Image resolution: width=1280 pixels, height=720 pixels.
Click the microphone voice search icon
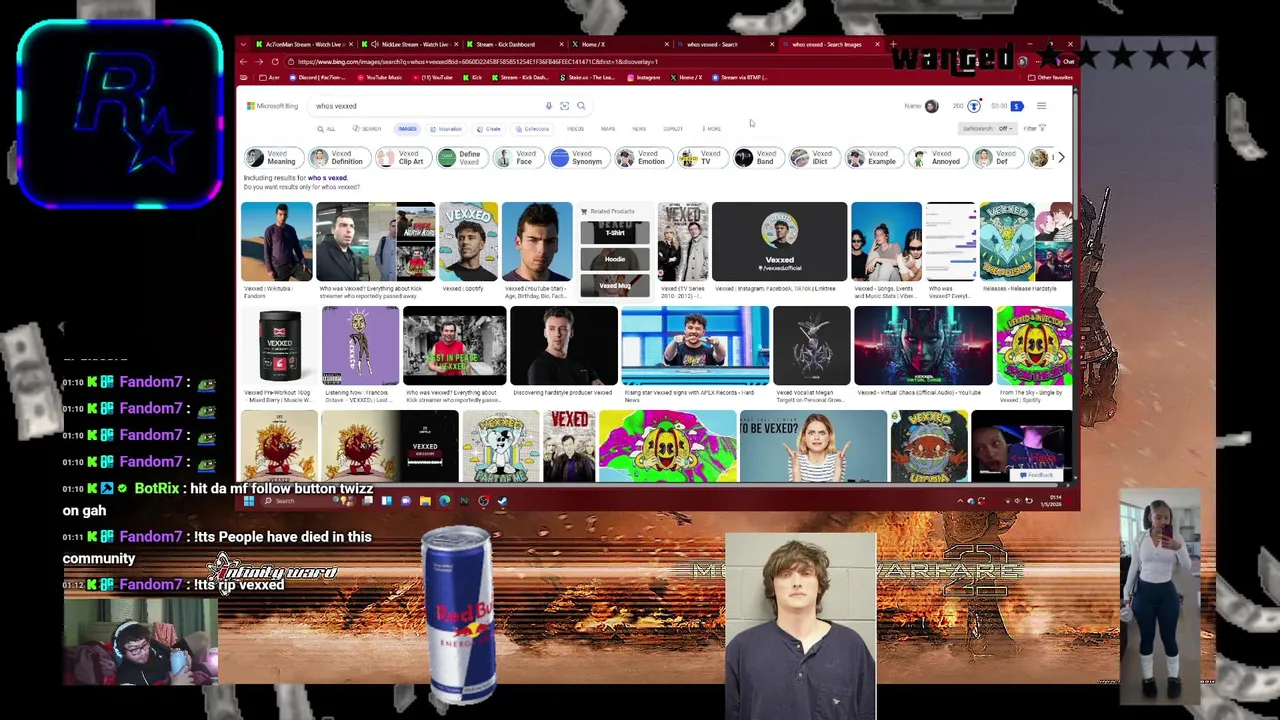[548, 106]
